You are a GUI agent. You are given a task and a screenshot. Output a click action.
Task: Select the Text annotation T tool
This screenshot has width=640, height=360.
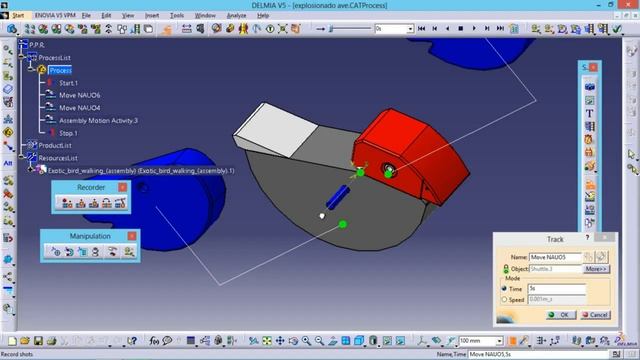click(589, 113)
